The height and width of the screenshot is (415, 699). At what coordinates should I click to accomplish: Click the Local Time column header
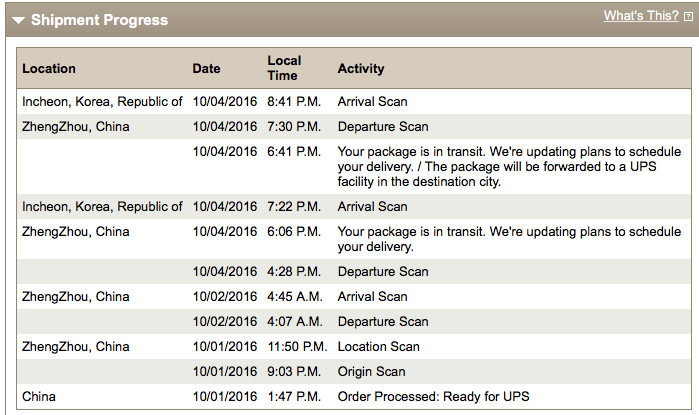point(284,68)
